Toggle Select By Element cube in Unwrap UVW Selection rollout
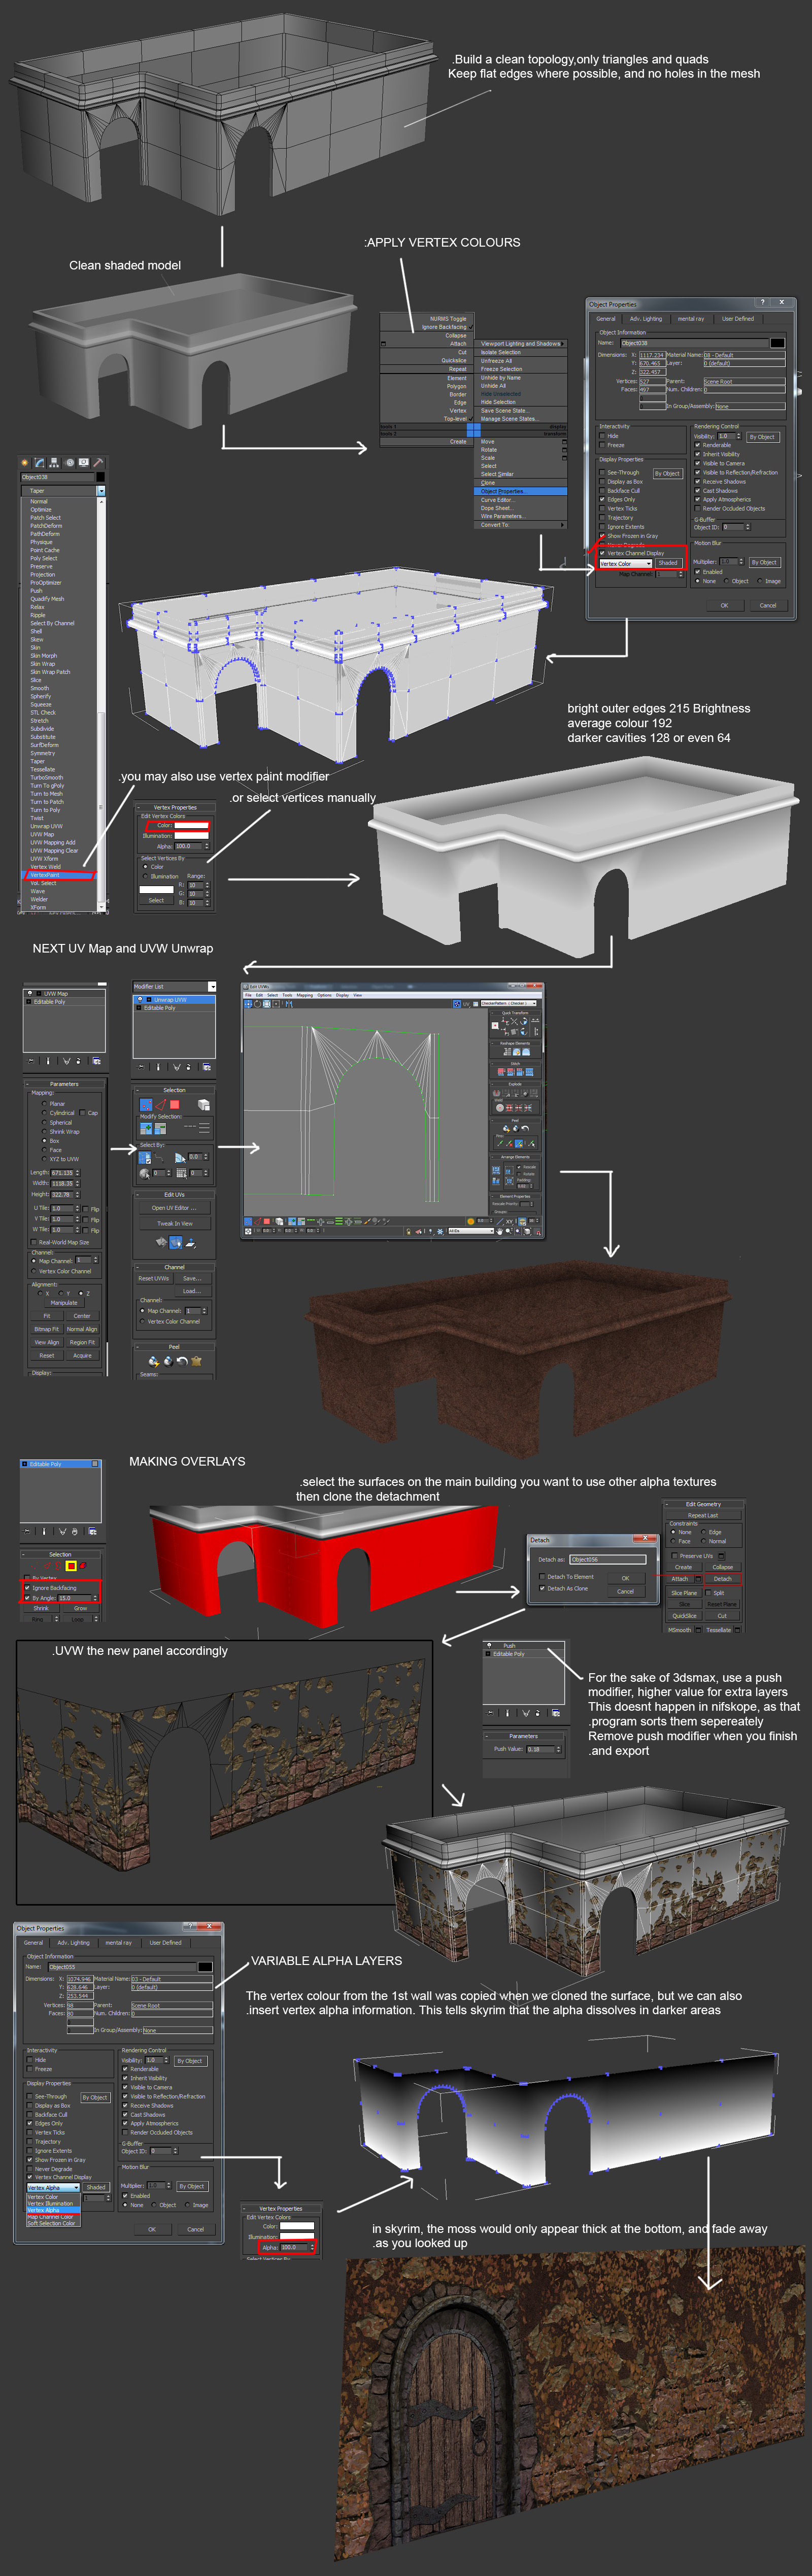 coord(204,1104)
